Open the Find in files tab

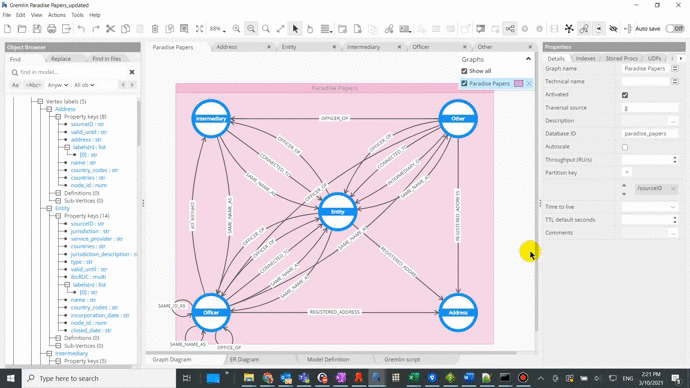(106, 59)
